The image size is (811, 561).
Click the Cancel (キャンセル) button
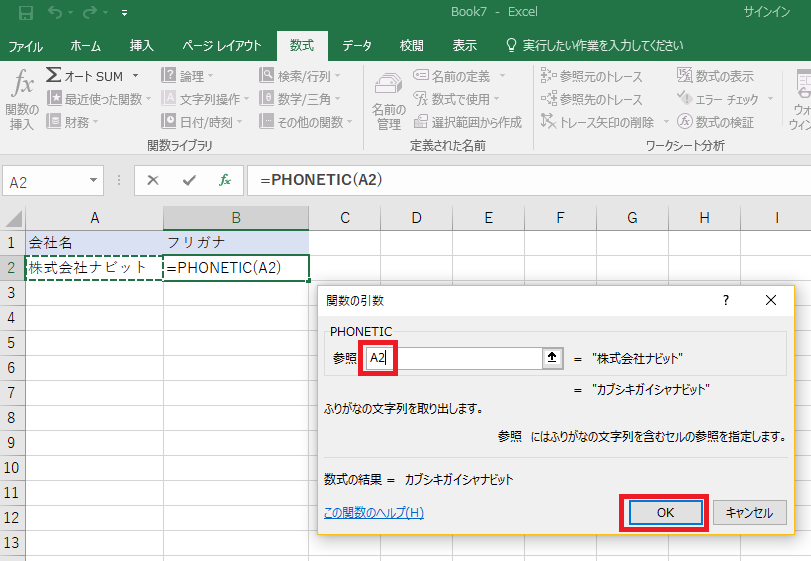pos(750,512)
